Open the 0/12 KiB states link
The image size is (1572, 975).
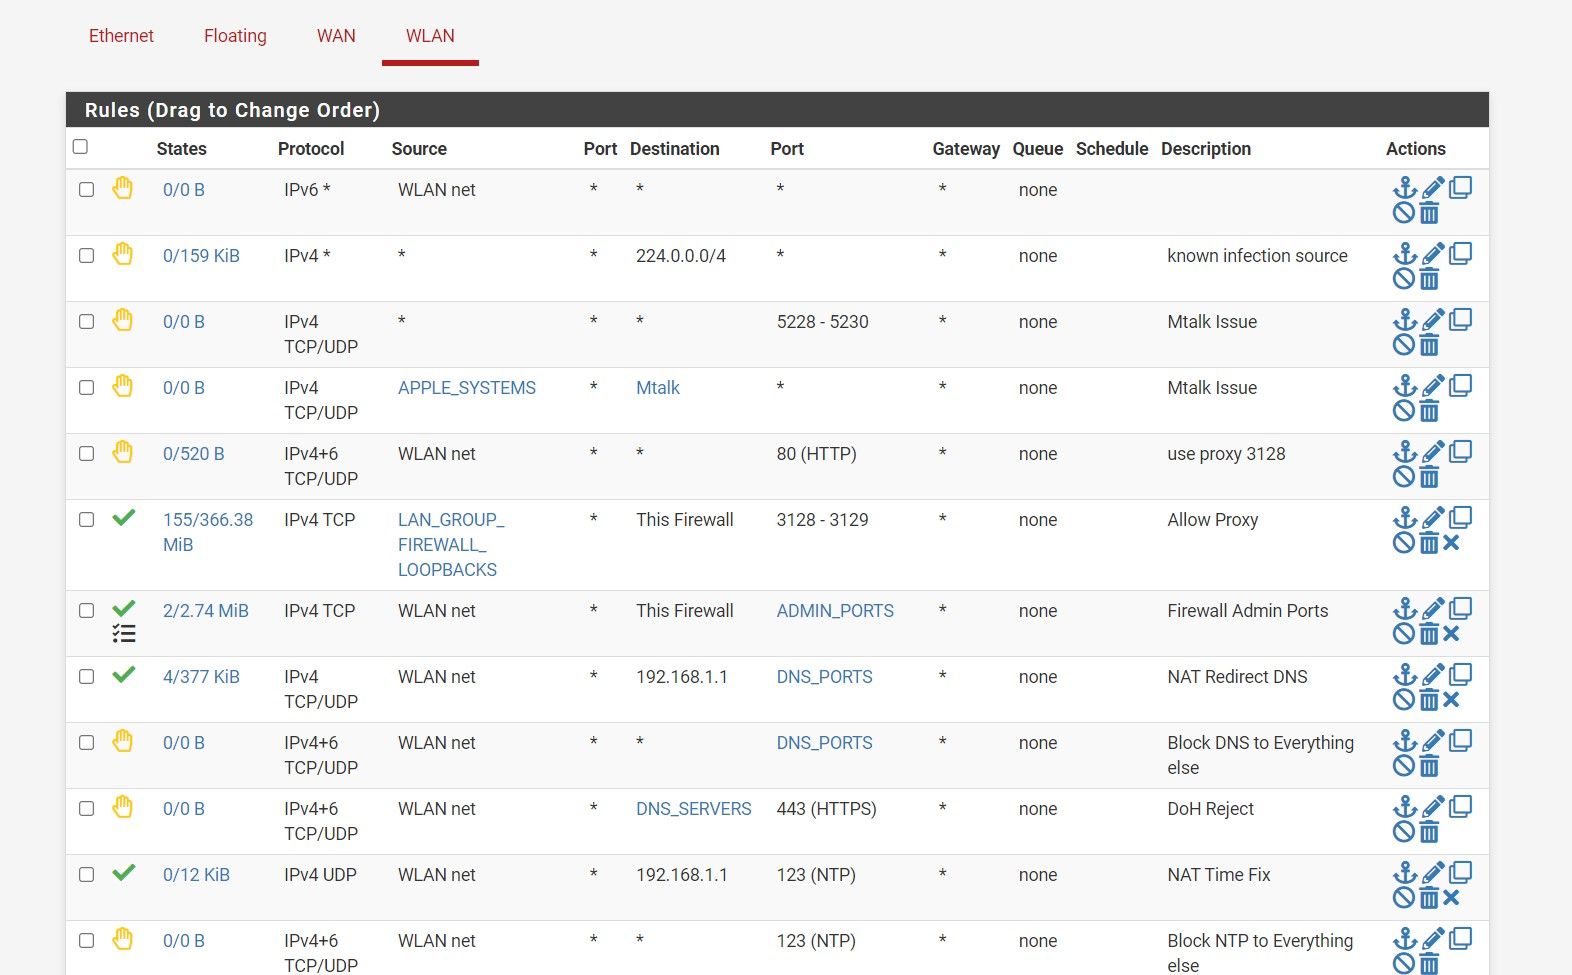(196, 875)
